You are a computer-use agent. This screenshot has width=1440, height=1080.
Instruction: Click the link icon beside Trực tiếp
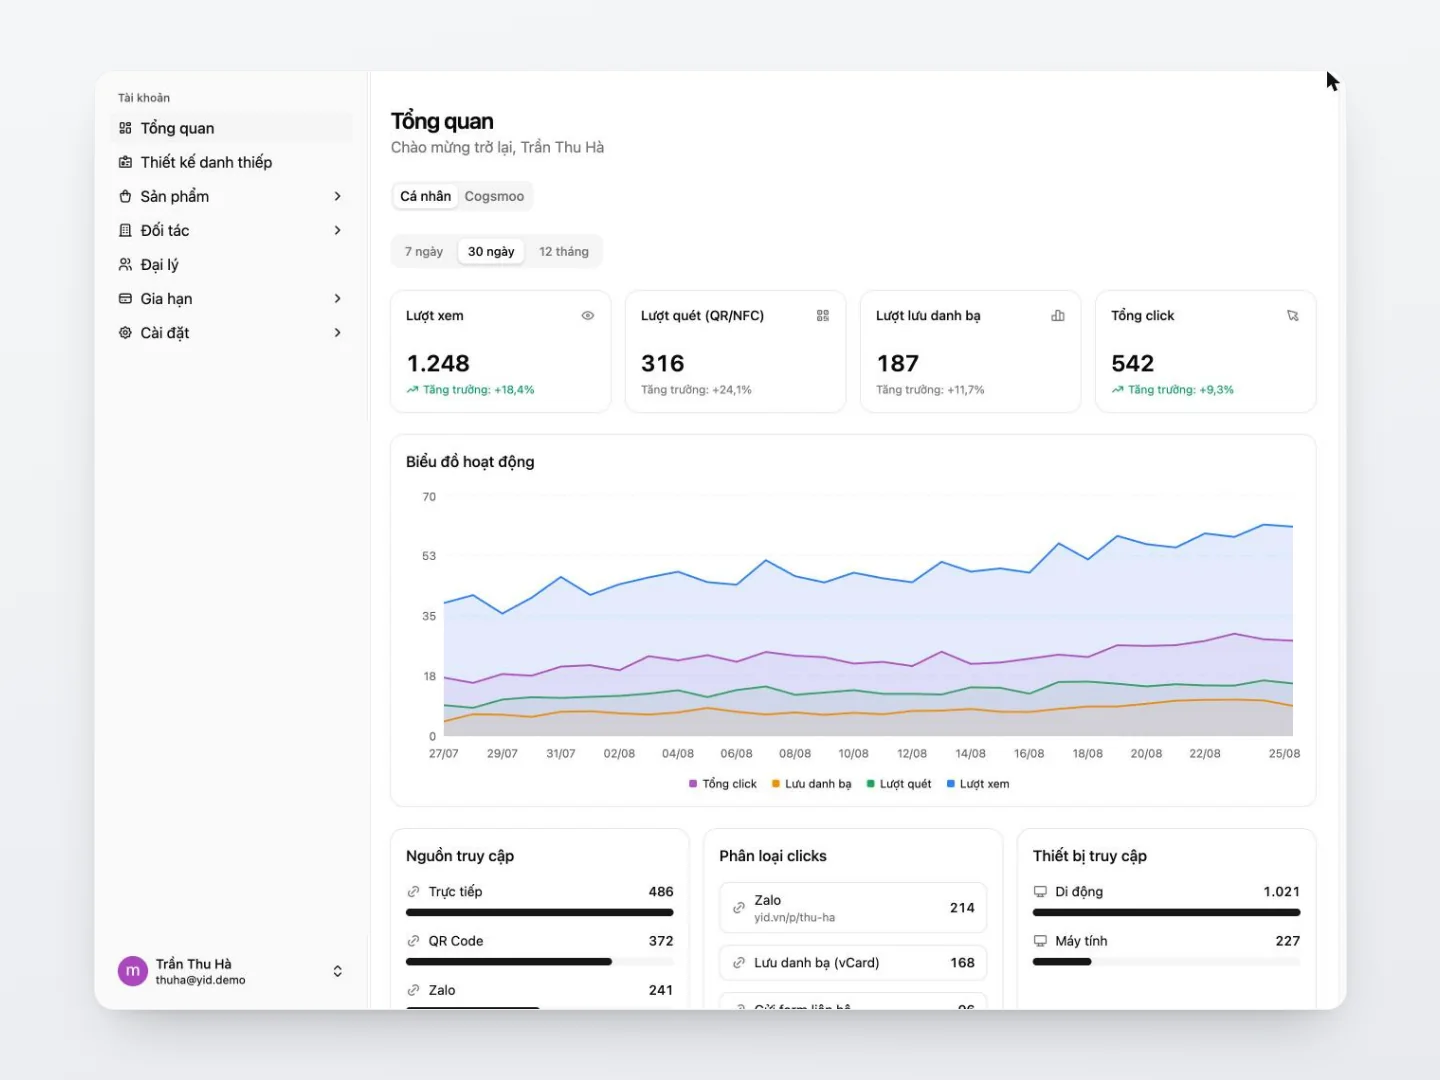tap(413, 891)
